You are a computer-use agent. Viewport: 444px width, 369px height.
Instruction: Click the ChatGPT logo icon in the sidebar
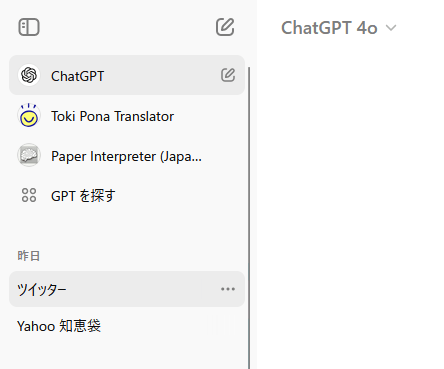[29, 75]
